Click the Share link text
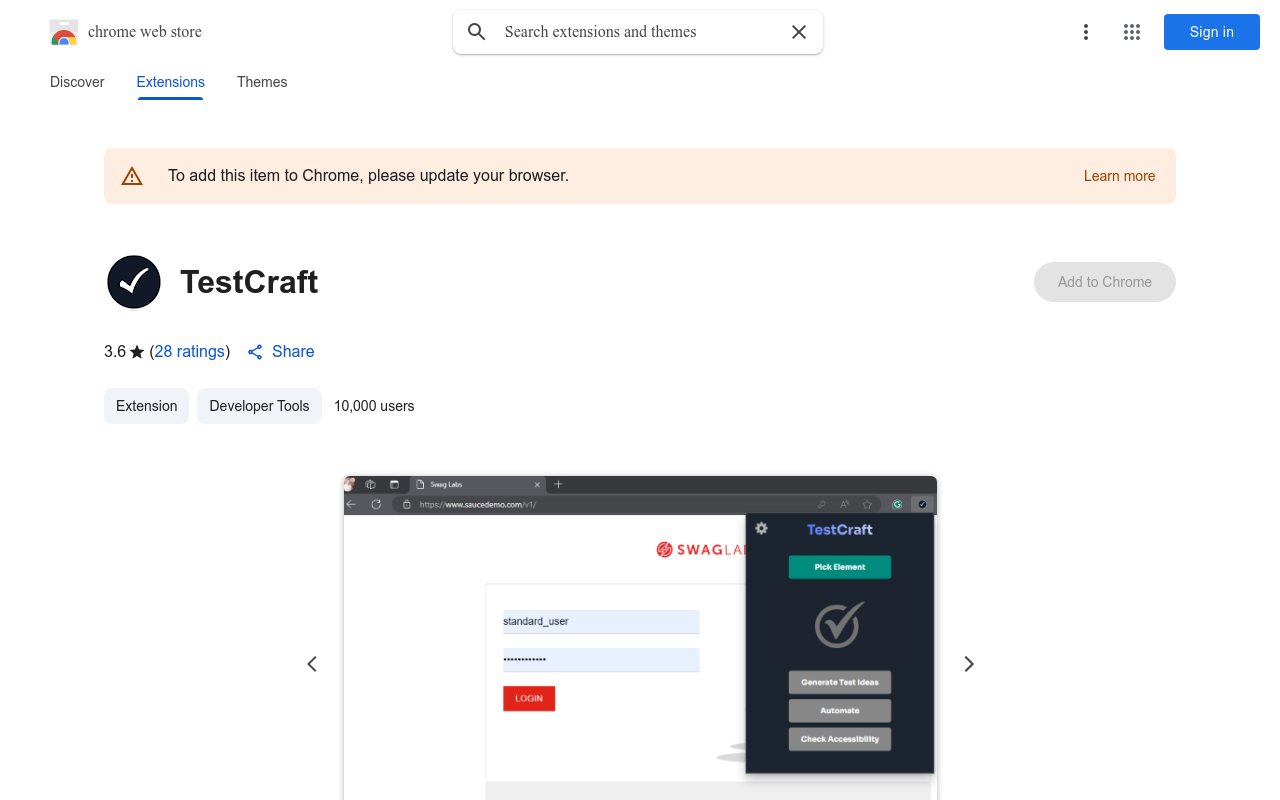The image size is (1280, 800). pyautogui.click(x=293, y=352)
